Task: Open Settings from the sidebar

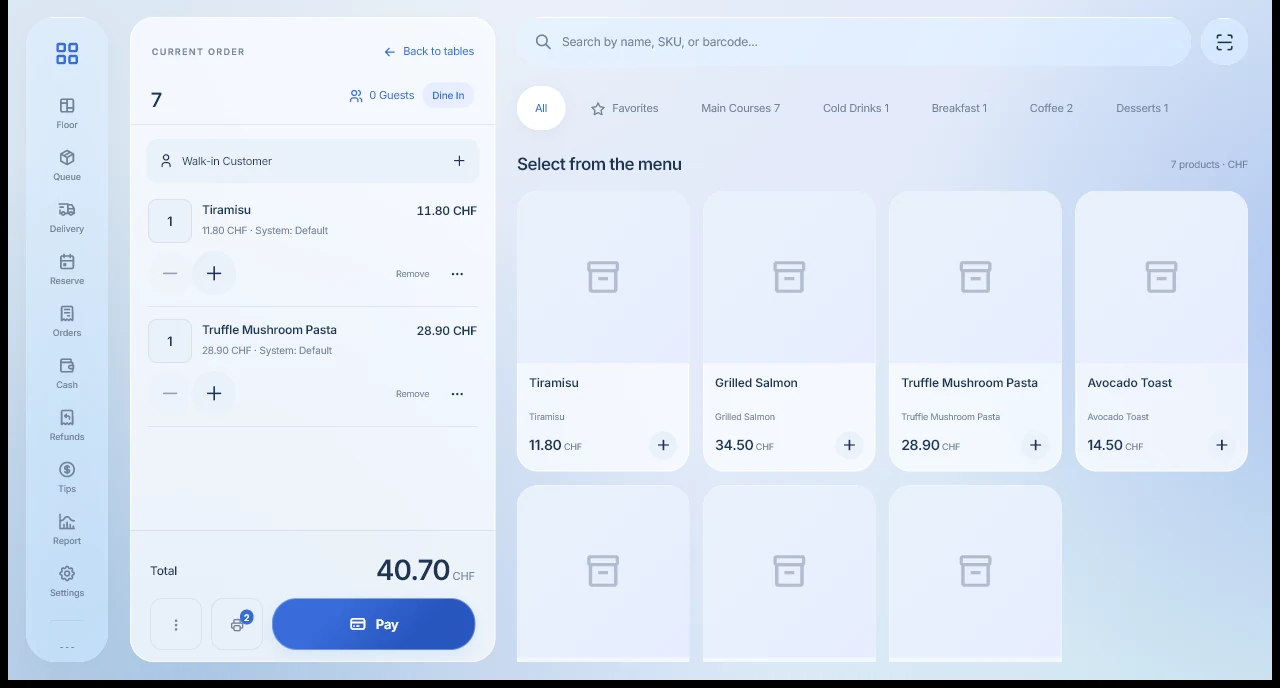Action: pos(67,581)
